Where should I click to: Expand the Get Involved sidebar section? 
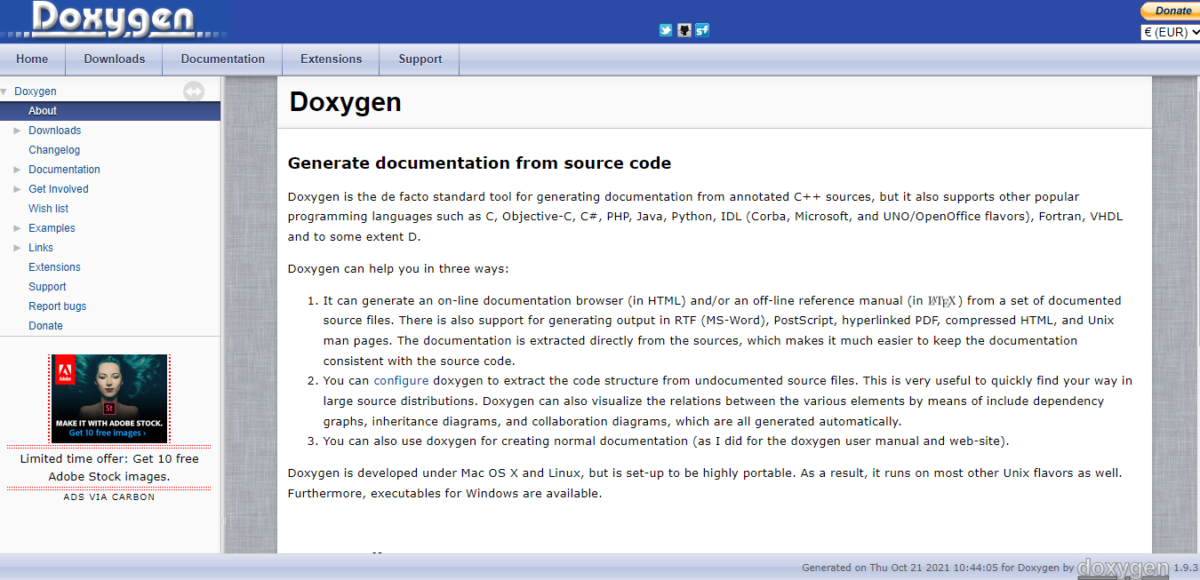tap(16, 189)
